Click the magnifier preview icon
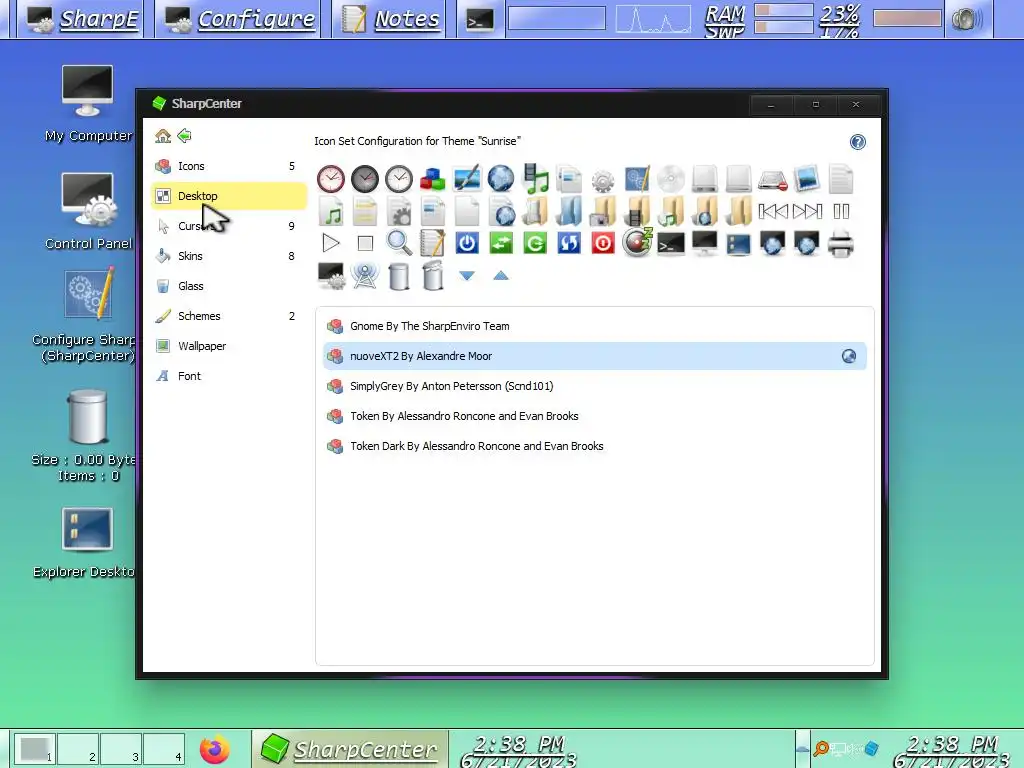This screenshot has height=768, width=1024. pyautogui.click(x=399, y=243)
